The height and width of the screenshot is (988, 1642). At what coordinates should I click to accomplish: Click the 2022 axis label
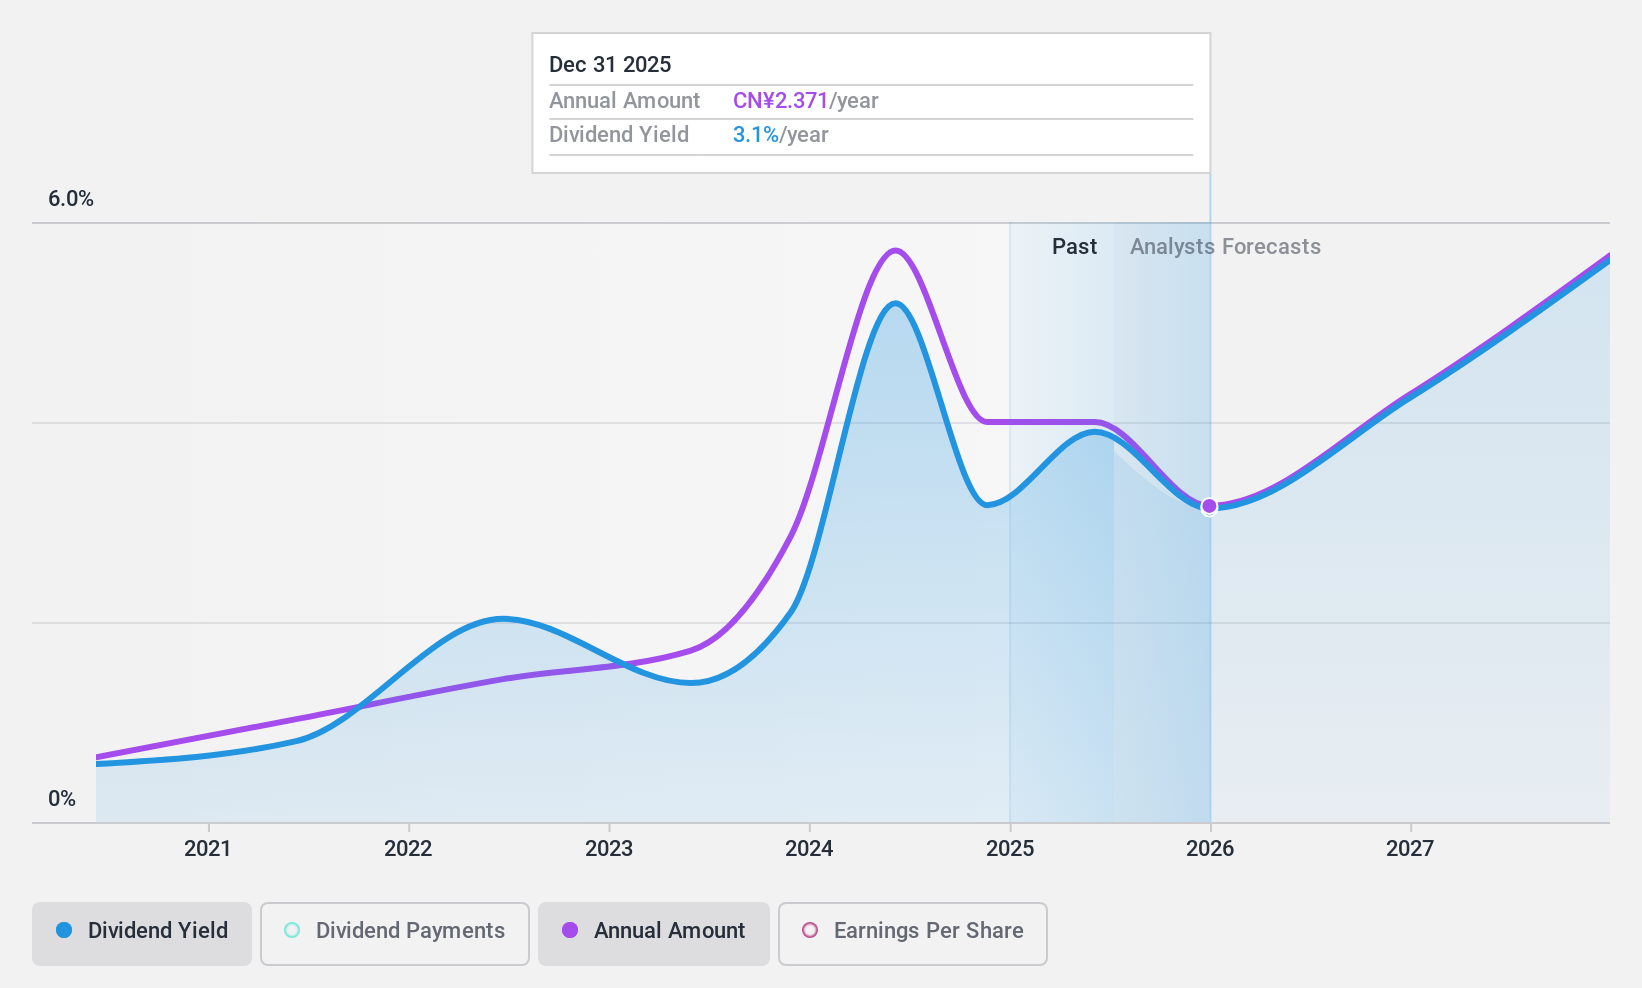pos(408,849)
